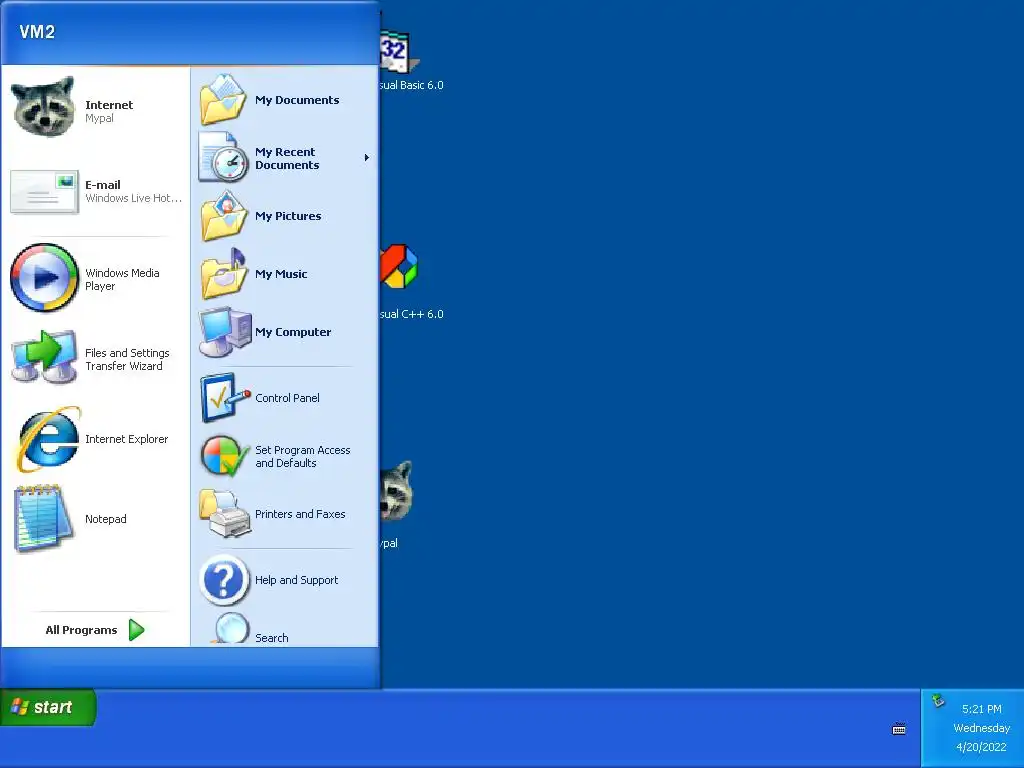Choose the My Computer text entry
Screen dimensions: 1024x768
[x=293, y=332]
